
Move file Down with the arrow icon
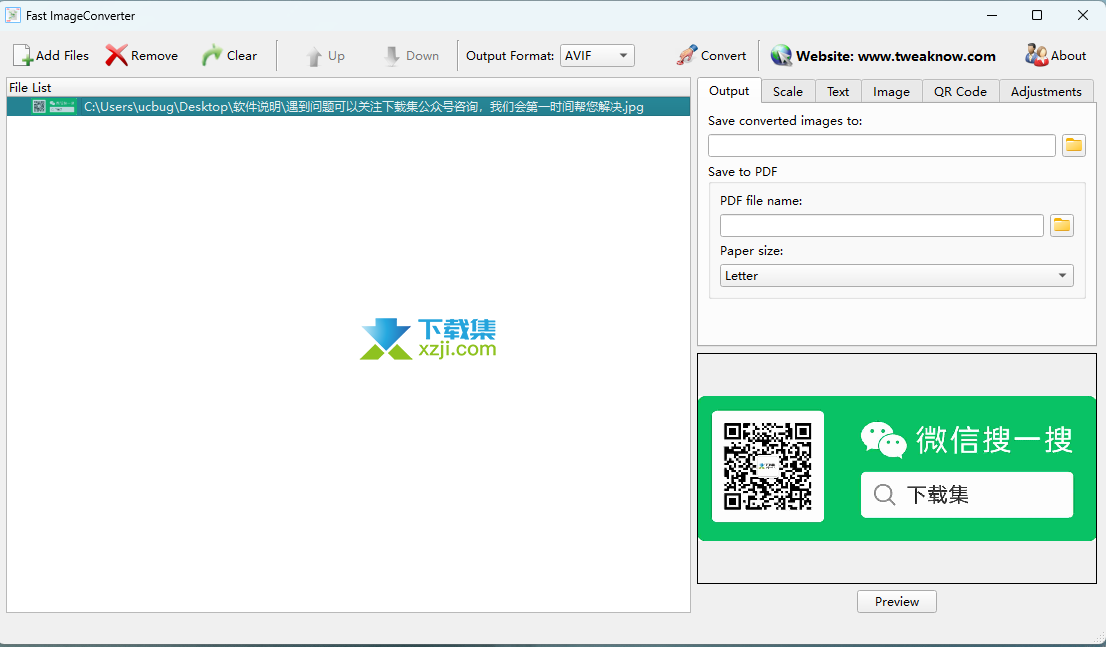[x=391, y=56]
